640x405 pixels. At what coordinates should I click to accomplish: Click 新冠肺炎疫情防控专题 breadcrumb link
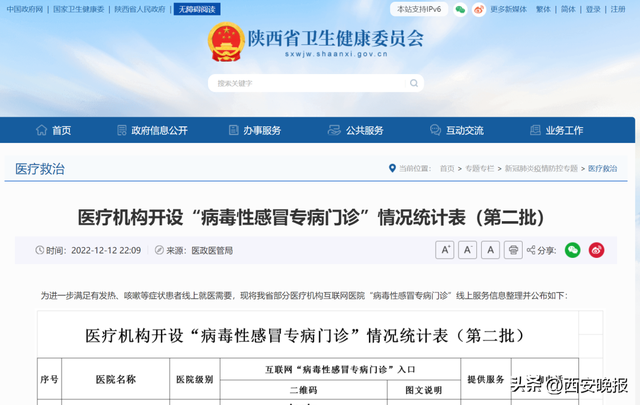(x=540, y=169)
